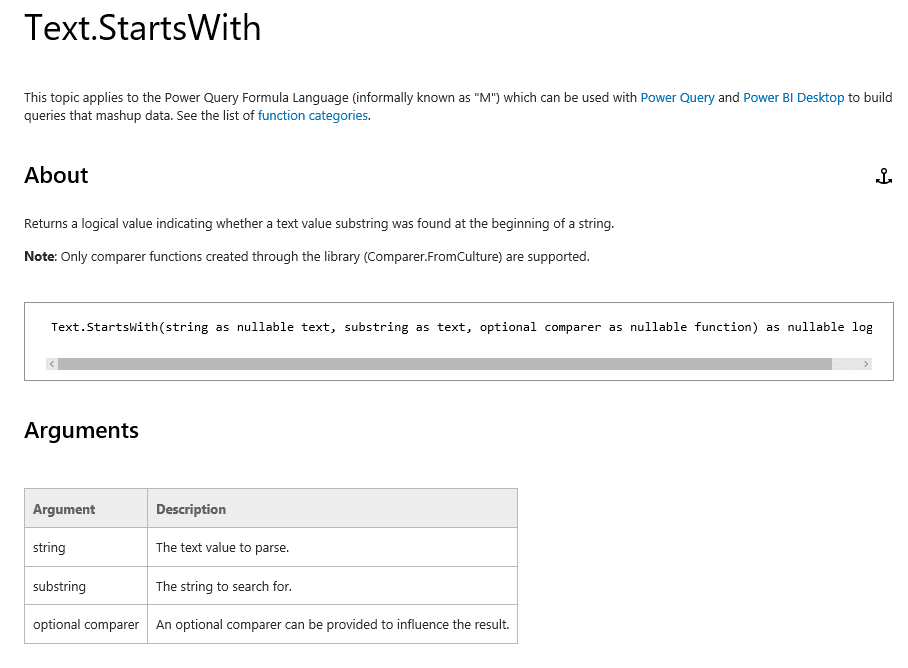The width and height of the screenshot is (908, 668).
Task: Click the 'The text value to parse' description
Action: pos(222,548)
